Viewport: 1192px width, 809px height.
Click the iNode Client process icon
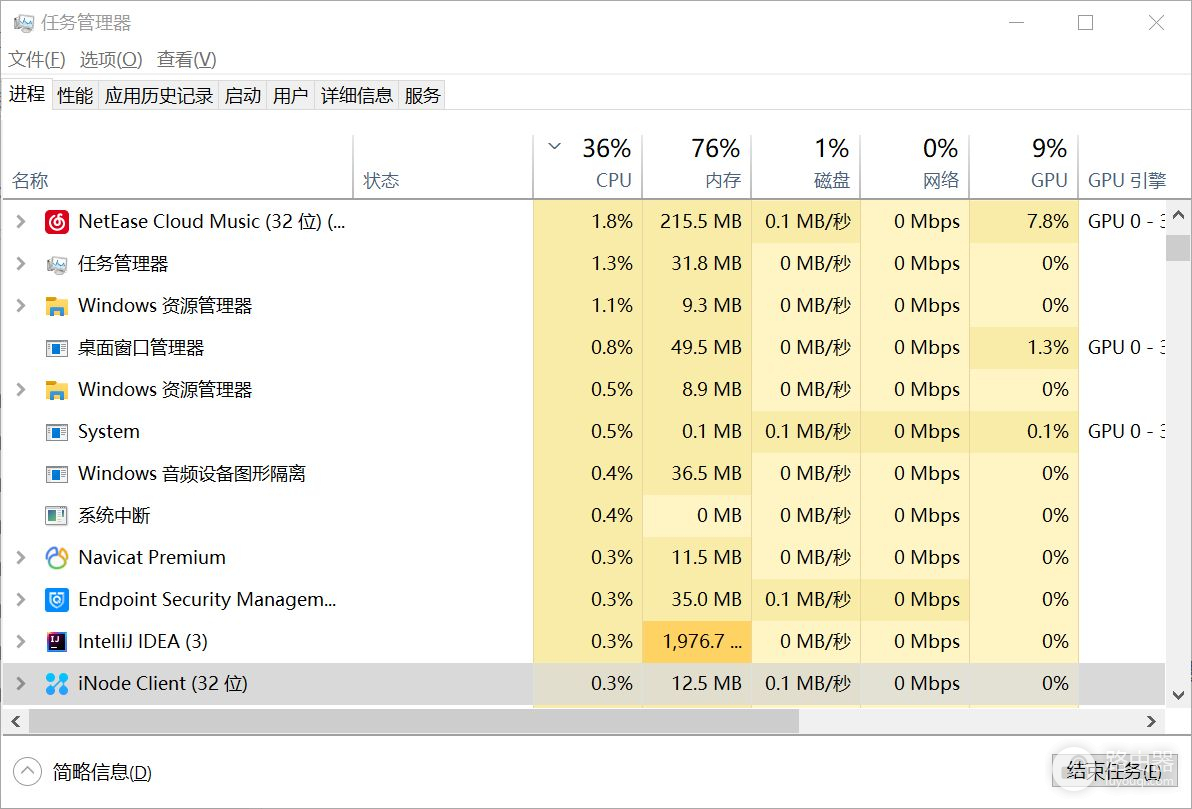point(57,684)
